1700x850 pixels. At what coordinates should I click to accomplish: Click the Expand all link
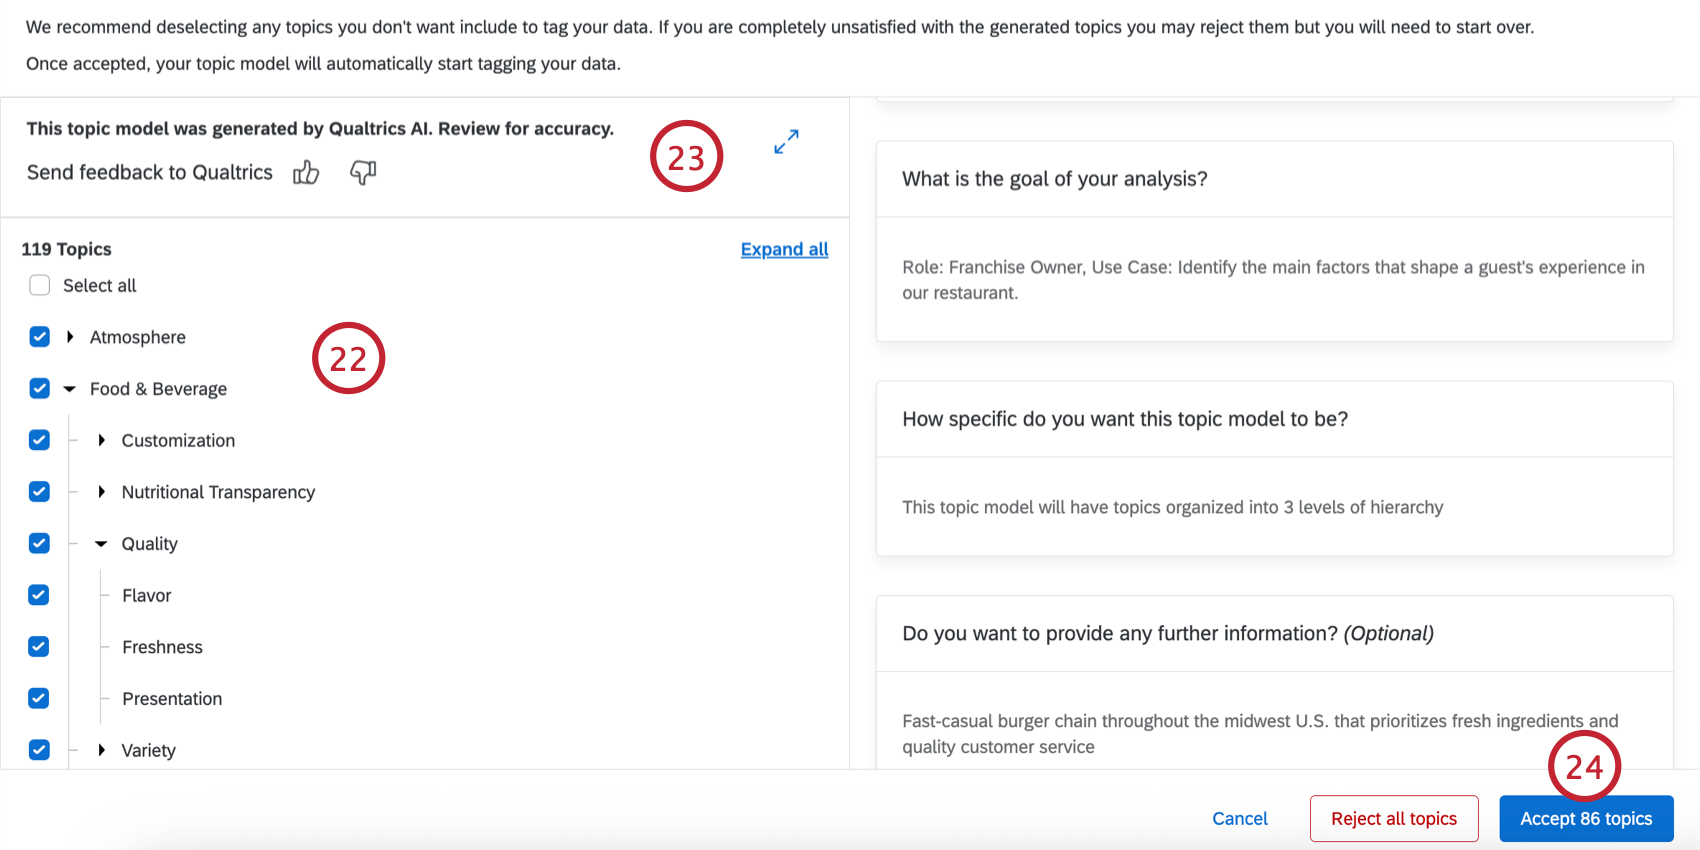[784, 249]
